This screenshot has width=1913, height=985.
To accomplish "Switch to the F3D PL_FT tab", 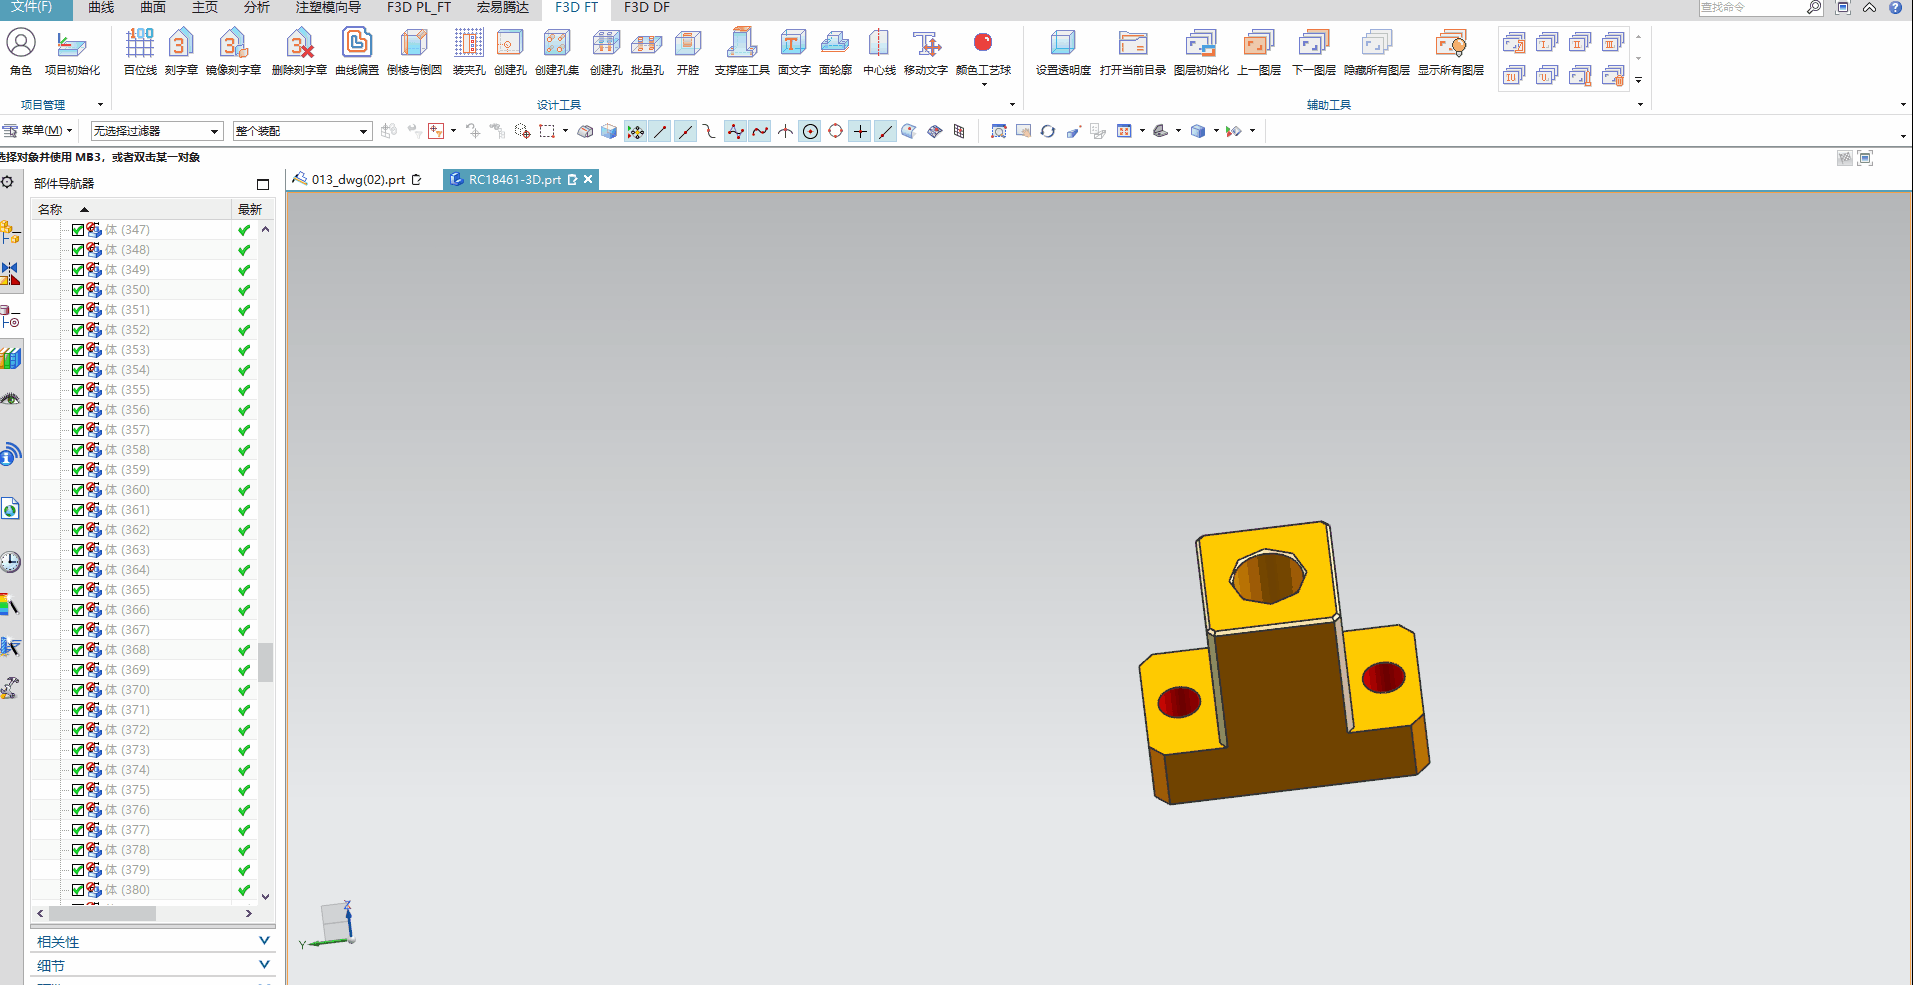I will click(x=419, y=8).
